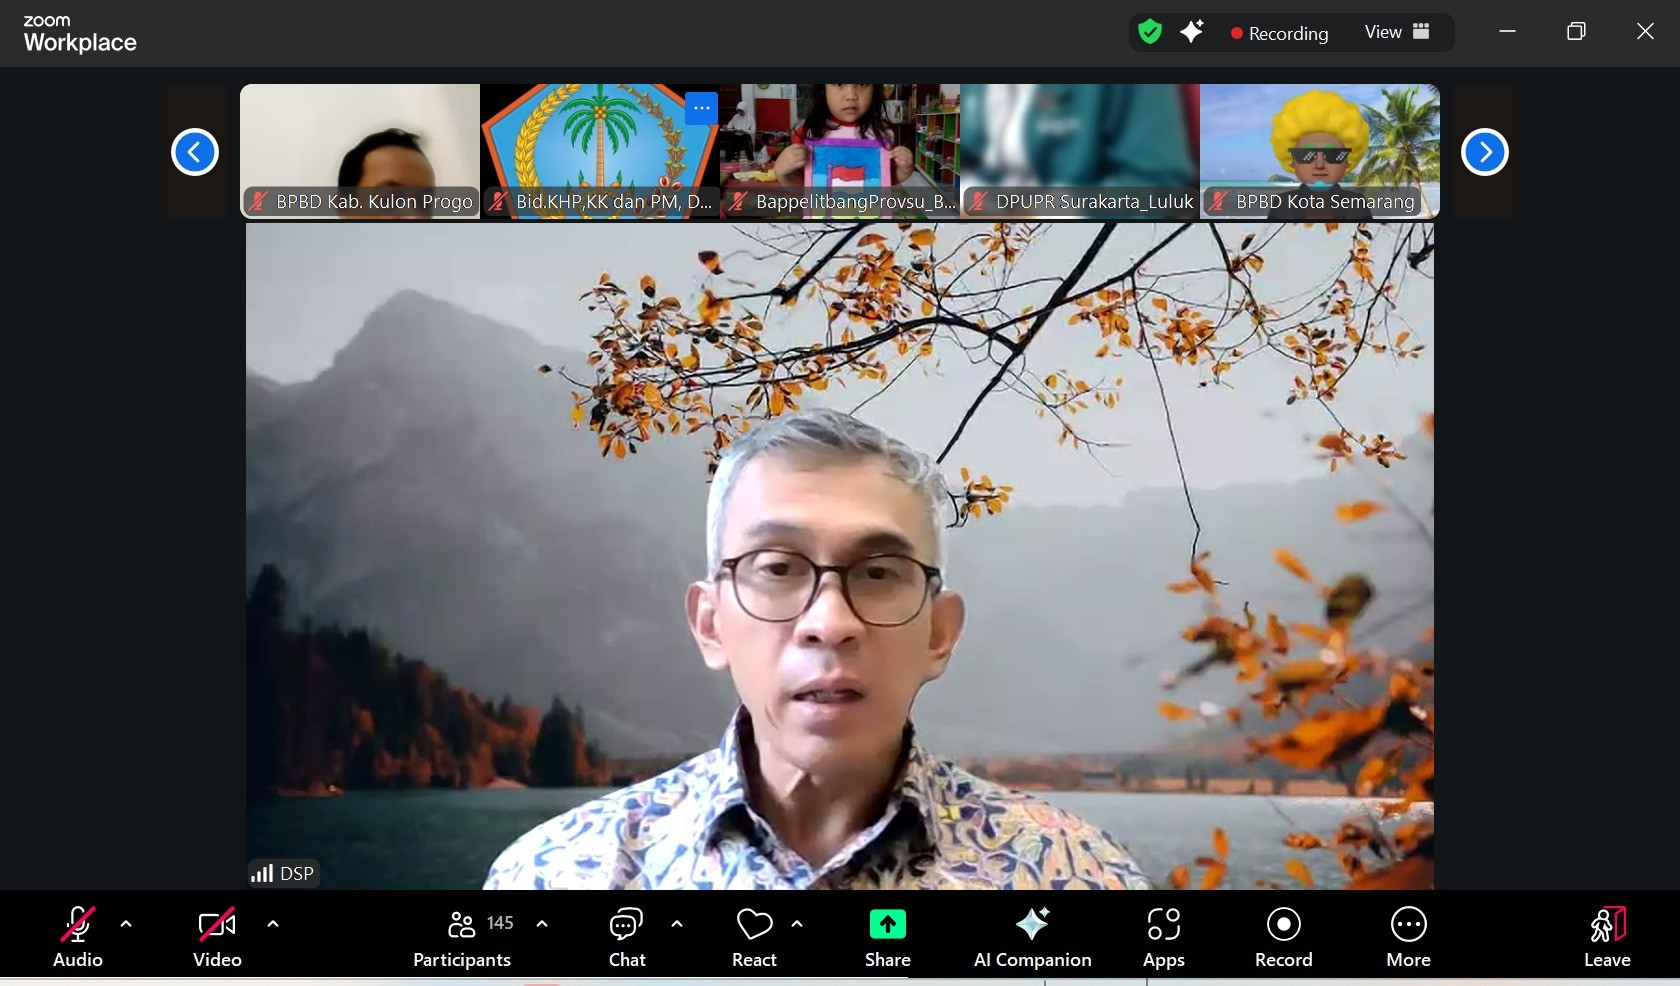Open the Chat panel

(627, 937)
